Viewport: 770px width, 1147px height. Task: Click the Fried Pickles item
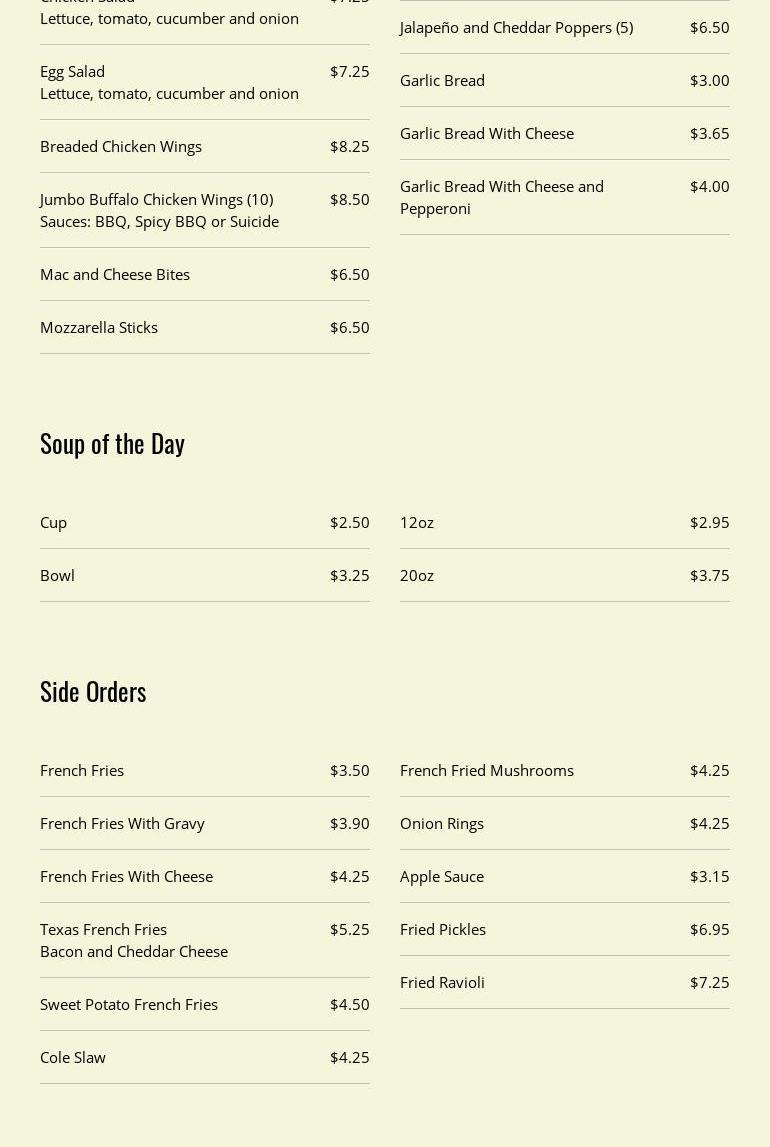(x=443, y=929)
